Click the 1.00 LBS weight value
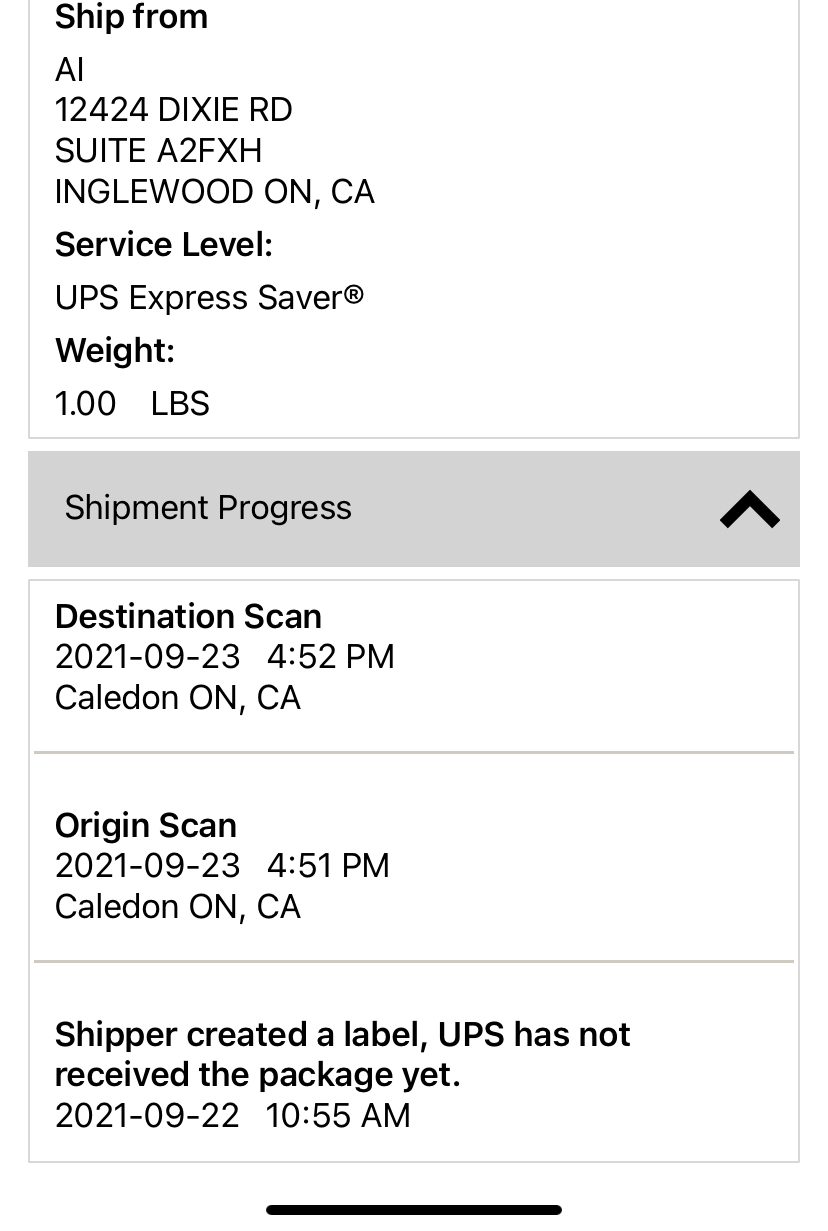Viewport: 828px width, 1231px height. 132,404
